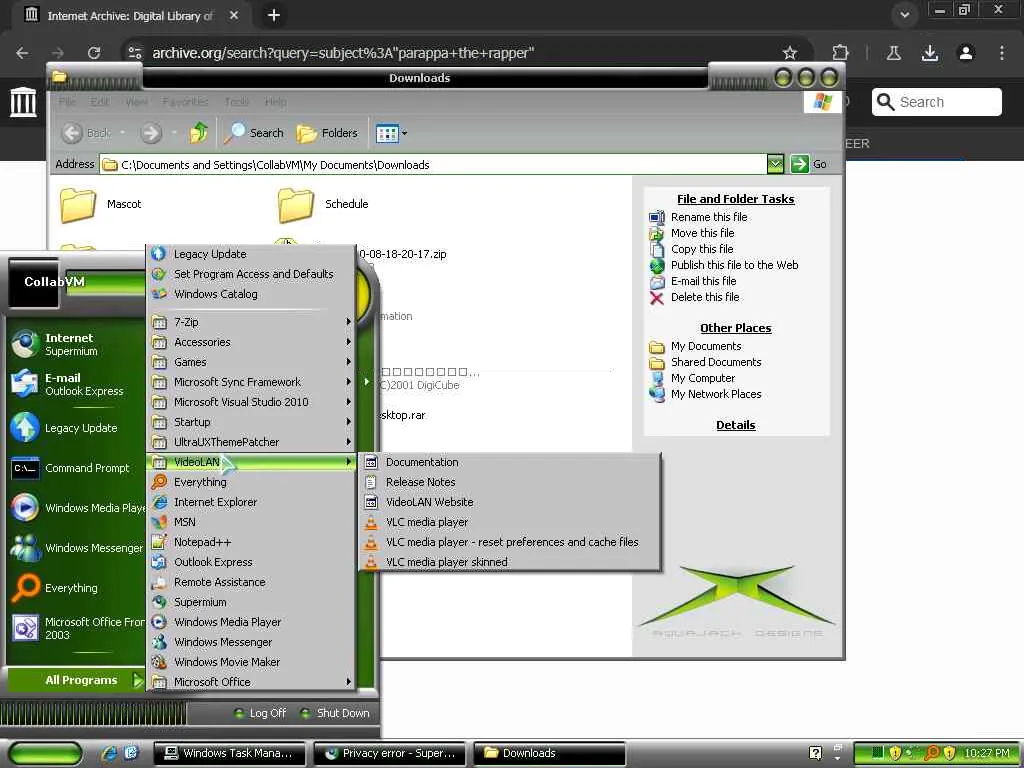Click Internet Archive Search field
This screenshot has height=768, width=1024.
936,102
